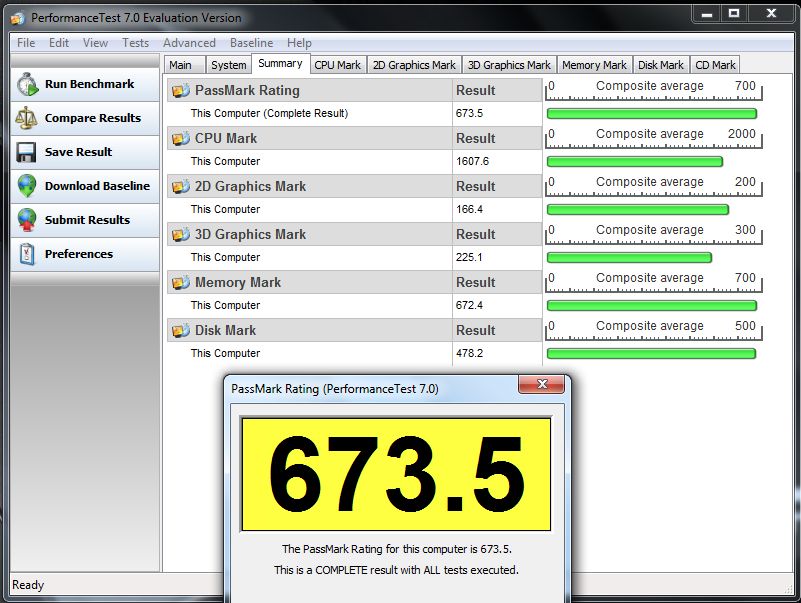Switch to the Disk Mark tab
The image size is (801, 603).
[x=661, y=65]
